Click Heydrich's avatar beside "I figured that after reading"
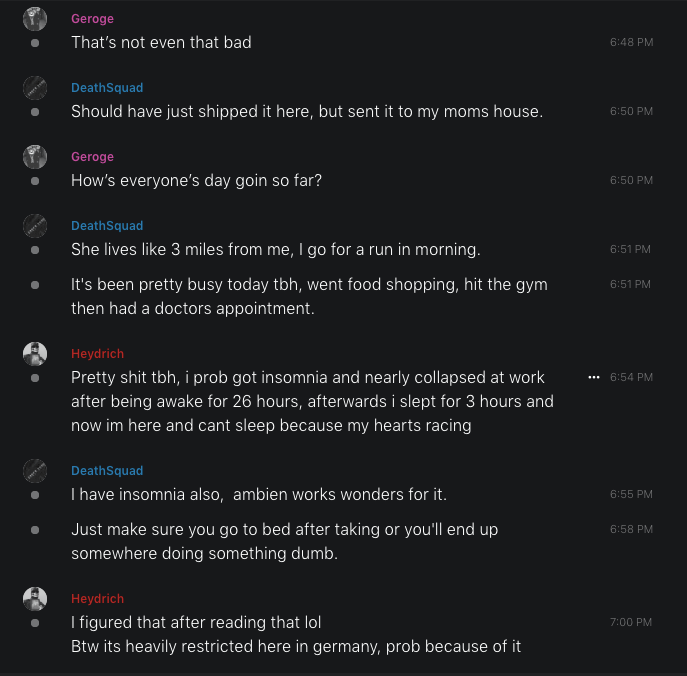Image resolution: width=687 pixels, height=676 pixels. [x=35, y=598]
